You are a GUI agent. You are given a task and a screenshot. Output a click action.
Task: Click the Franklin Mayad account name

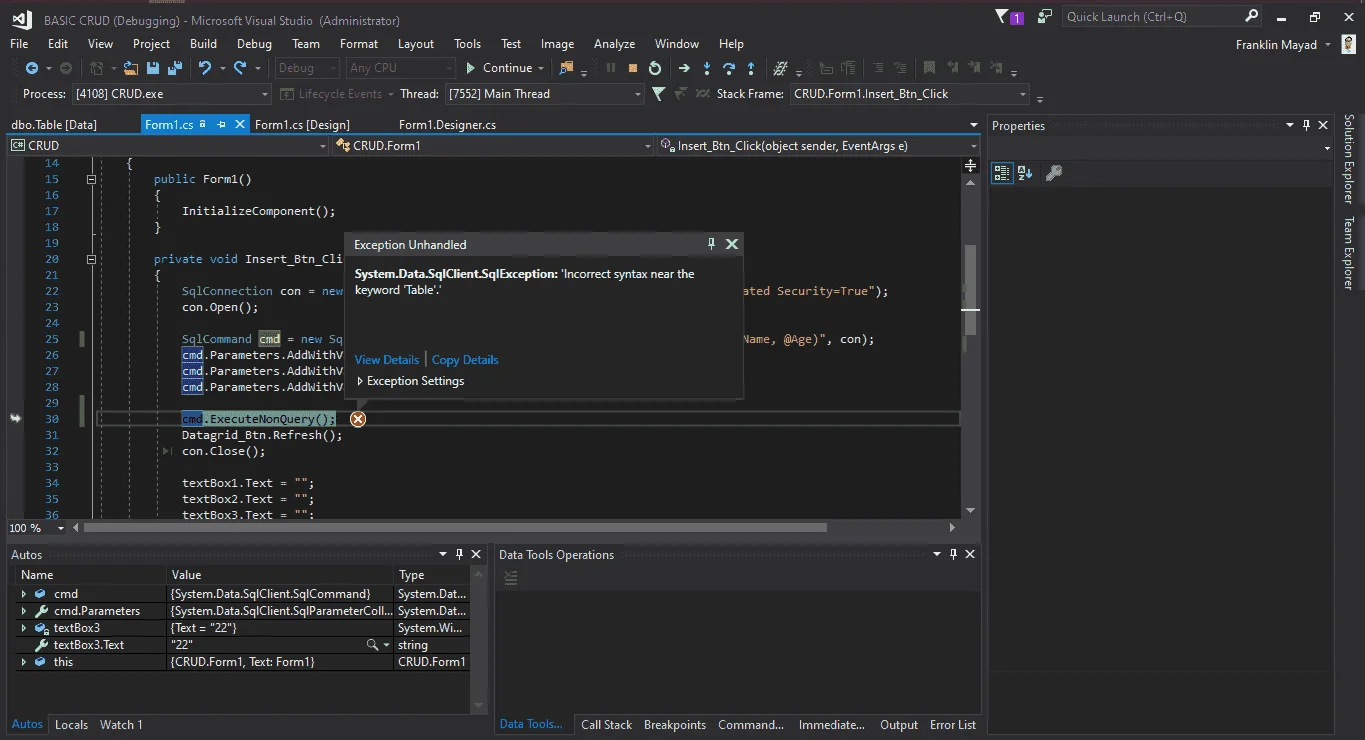point(1276,45)
